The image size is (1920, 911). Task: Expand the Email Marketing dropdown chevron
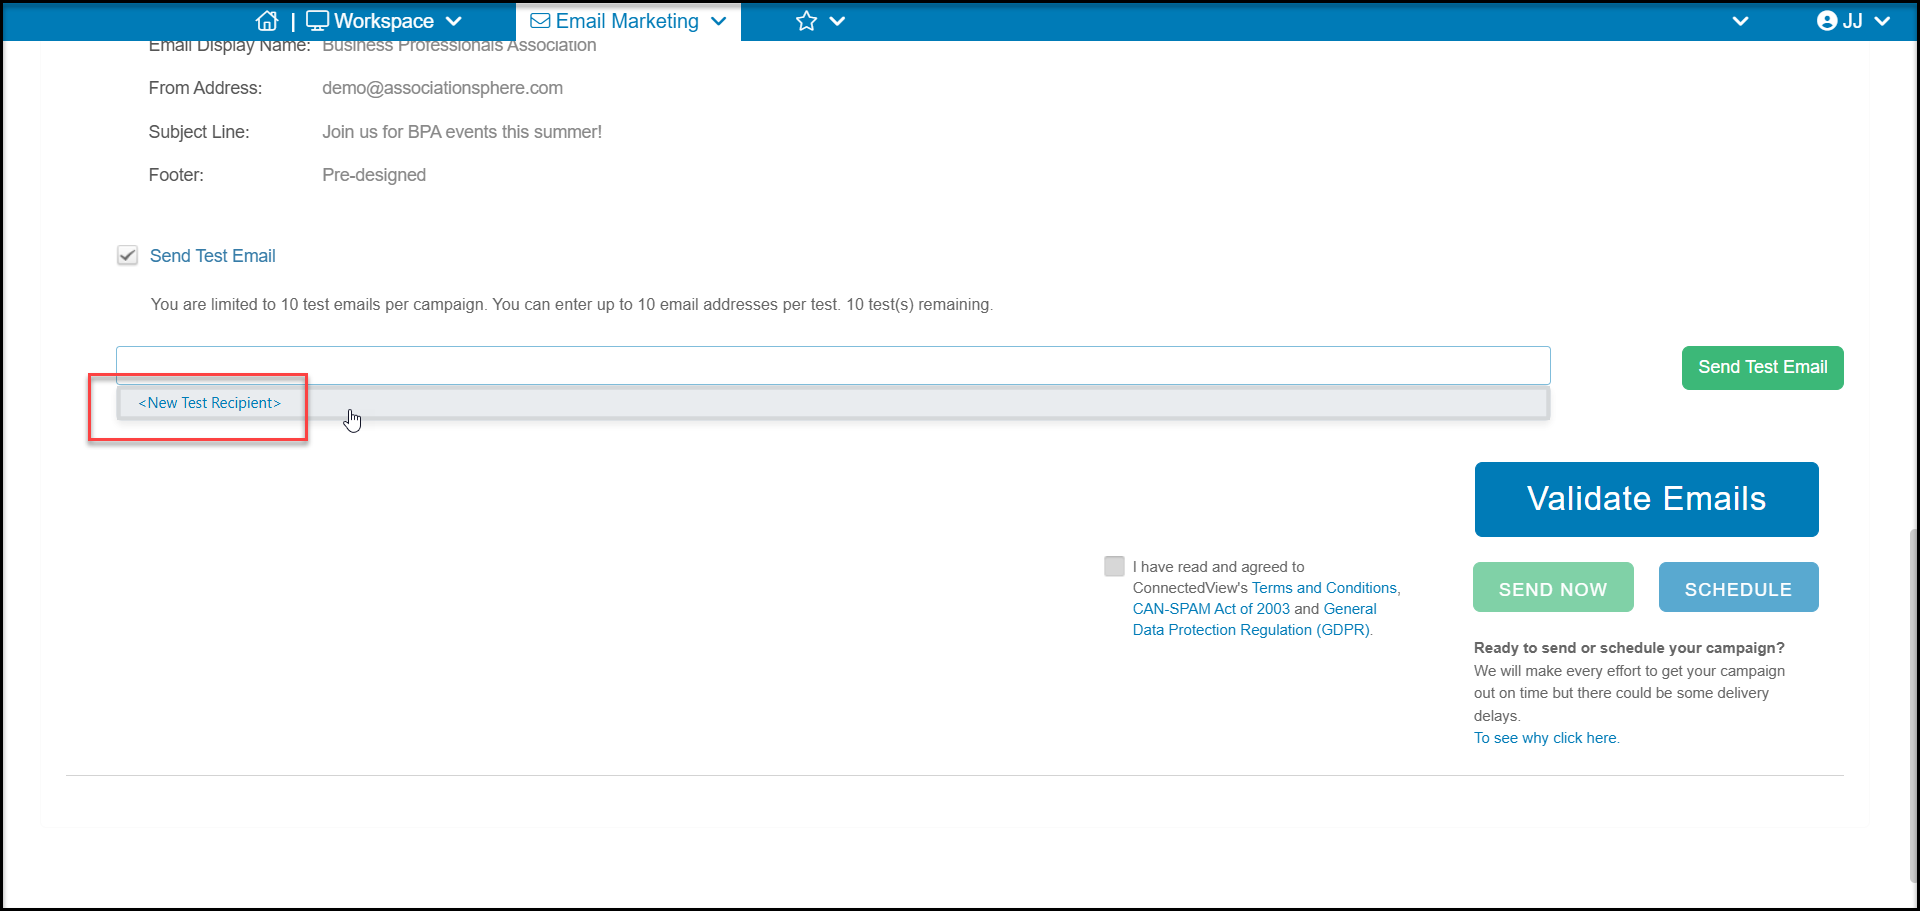pyautogui.click(x=718, y=21)
